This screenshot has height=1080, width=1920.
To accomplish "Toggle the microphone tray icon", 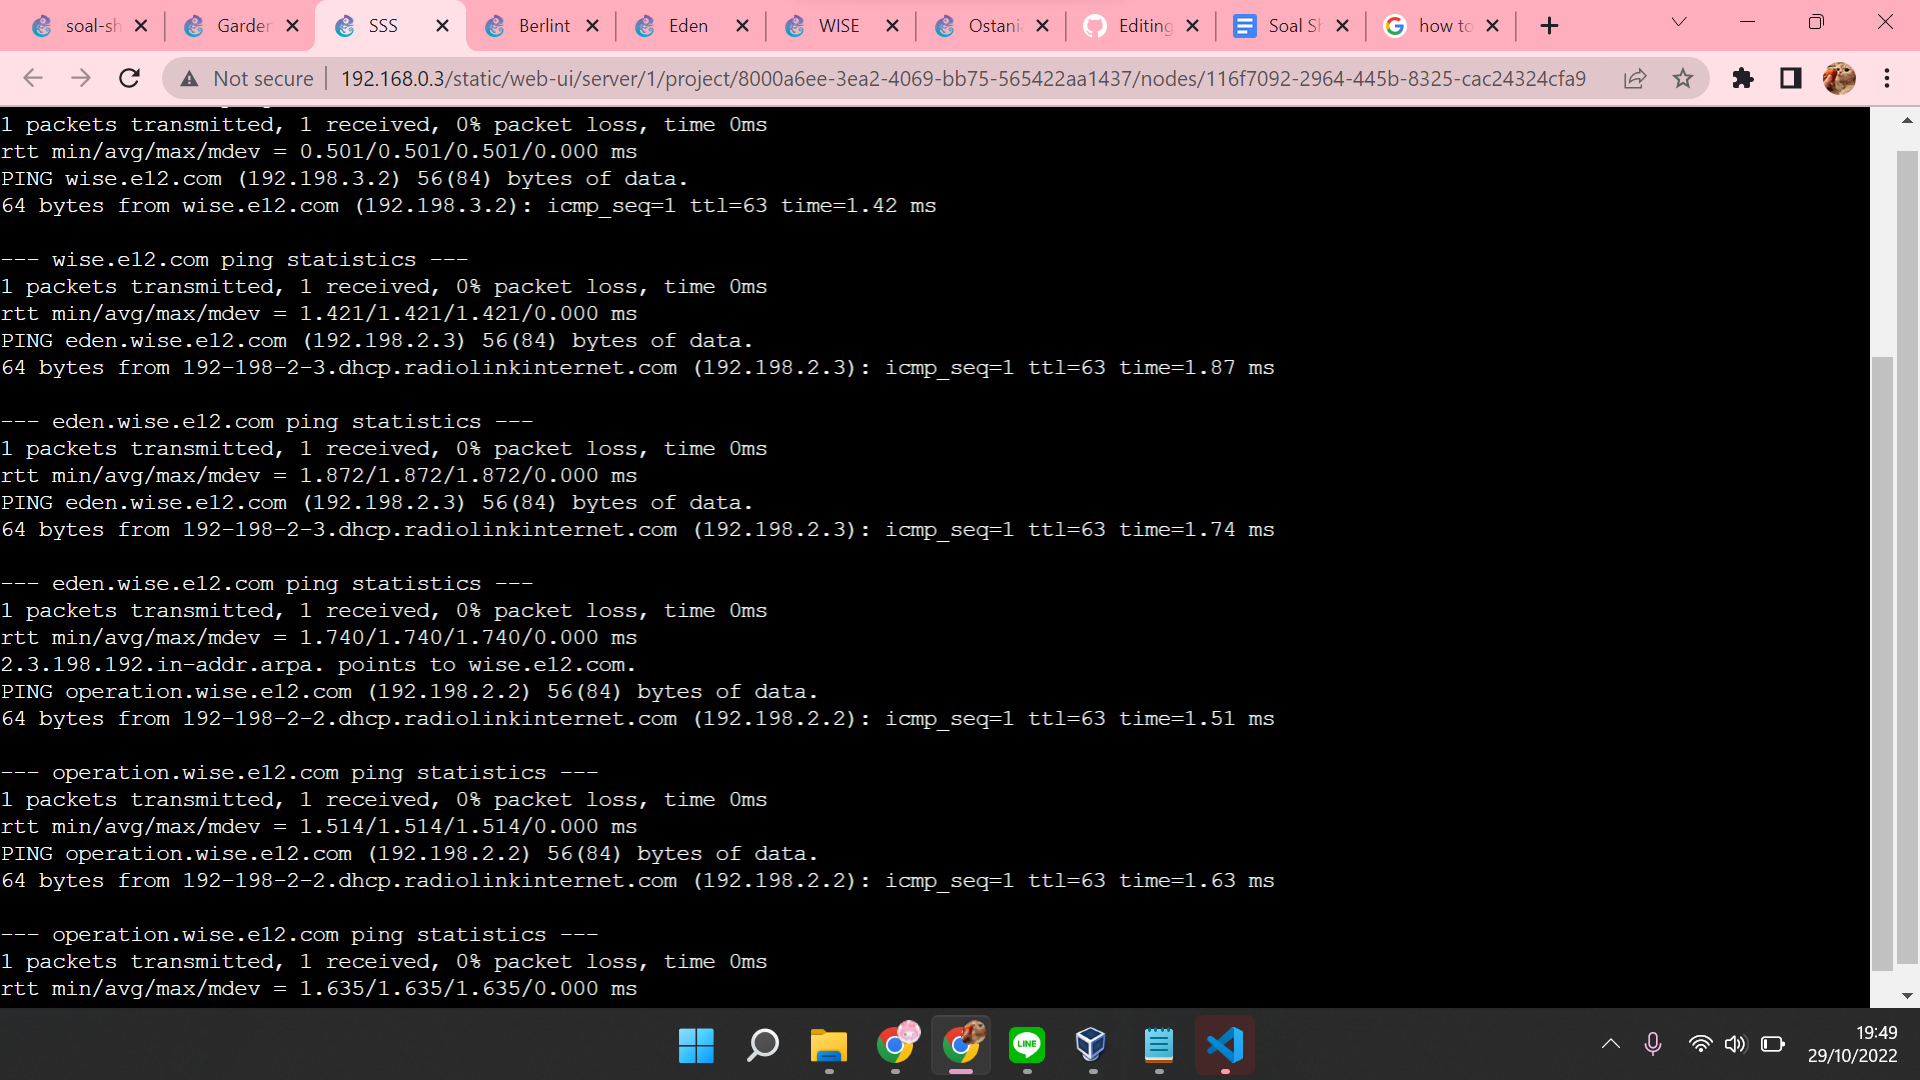I will (1653, 1043).
